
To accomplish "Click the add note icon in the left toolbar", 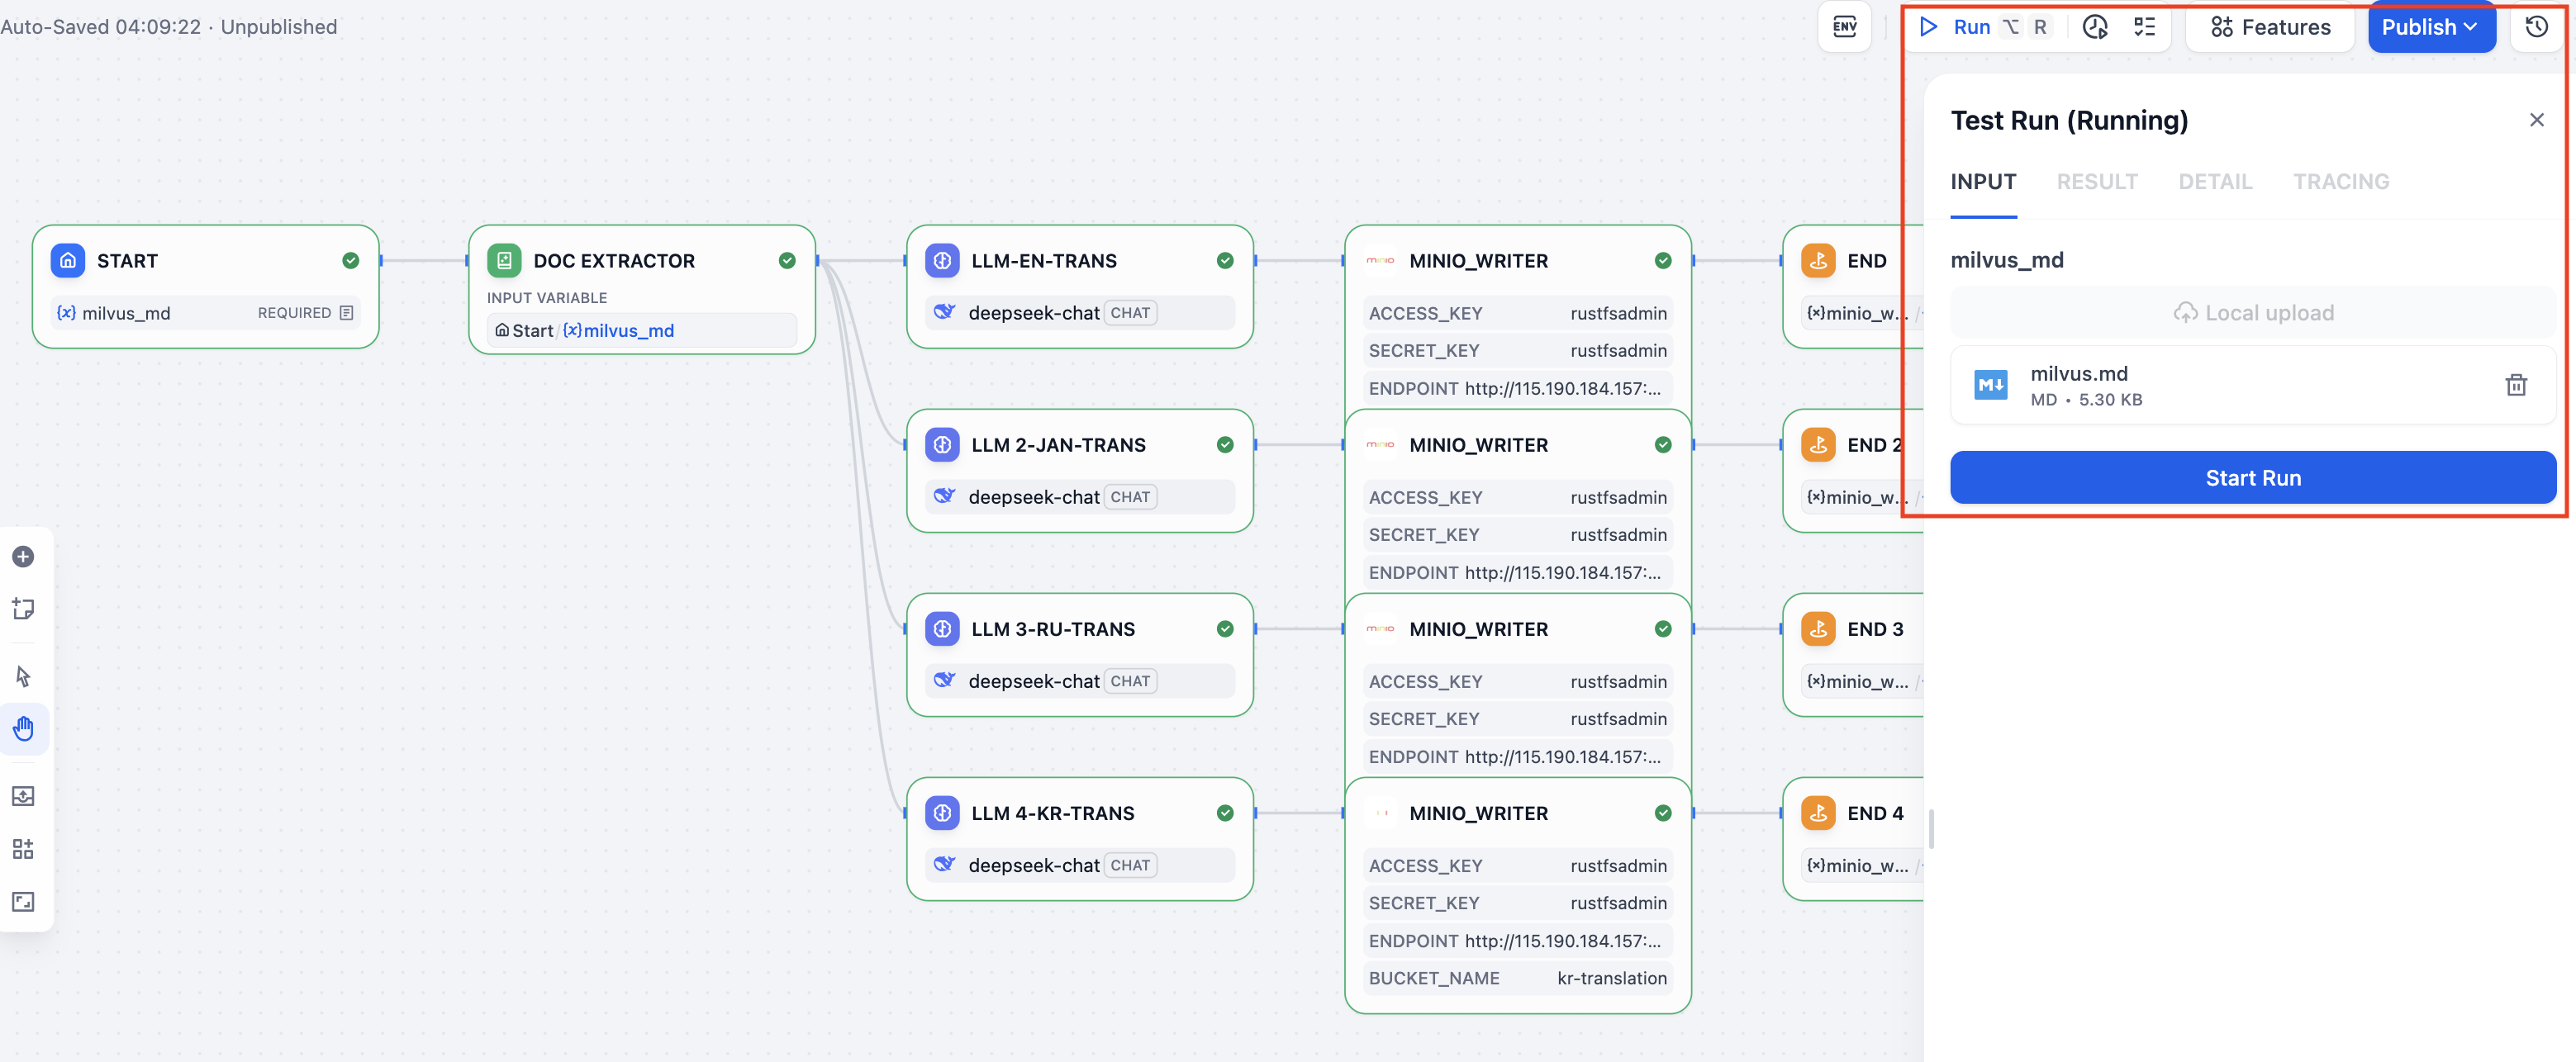I will [x=23, y=609].
